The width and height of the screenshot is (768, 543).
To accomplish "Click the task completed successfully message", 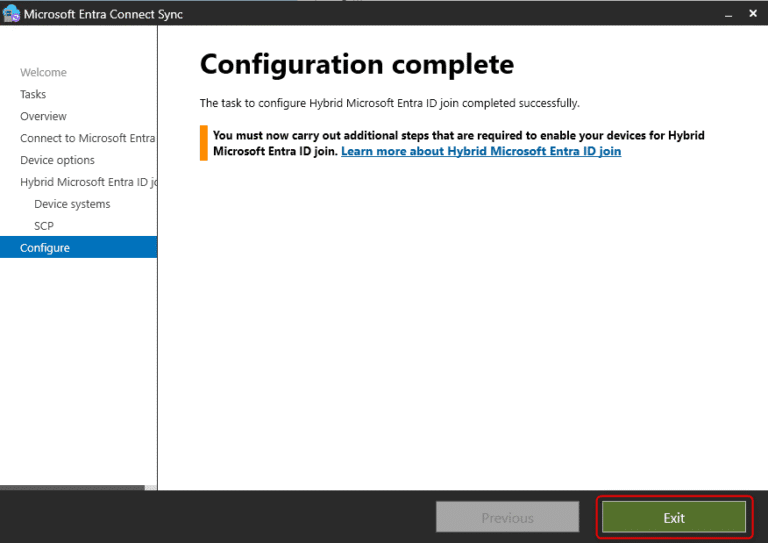I will (389, 103).
